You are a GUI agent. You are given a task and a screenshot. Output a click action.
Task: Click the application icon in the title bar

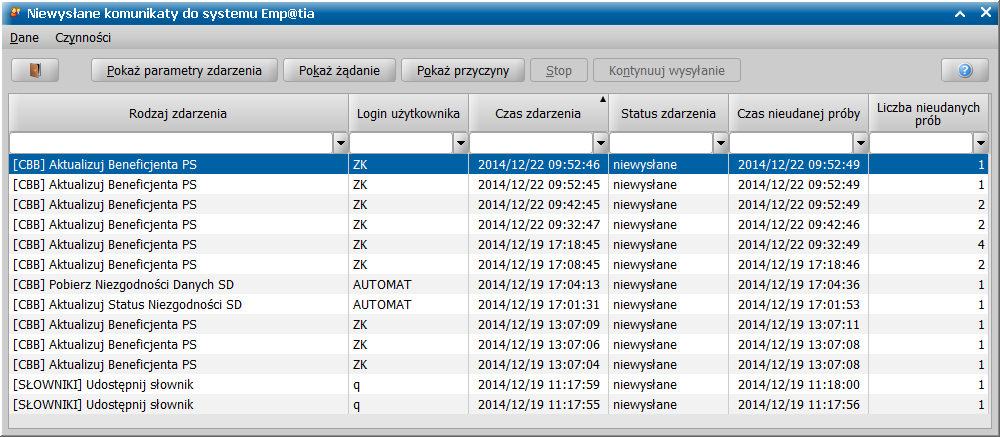point(15,12)
